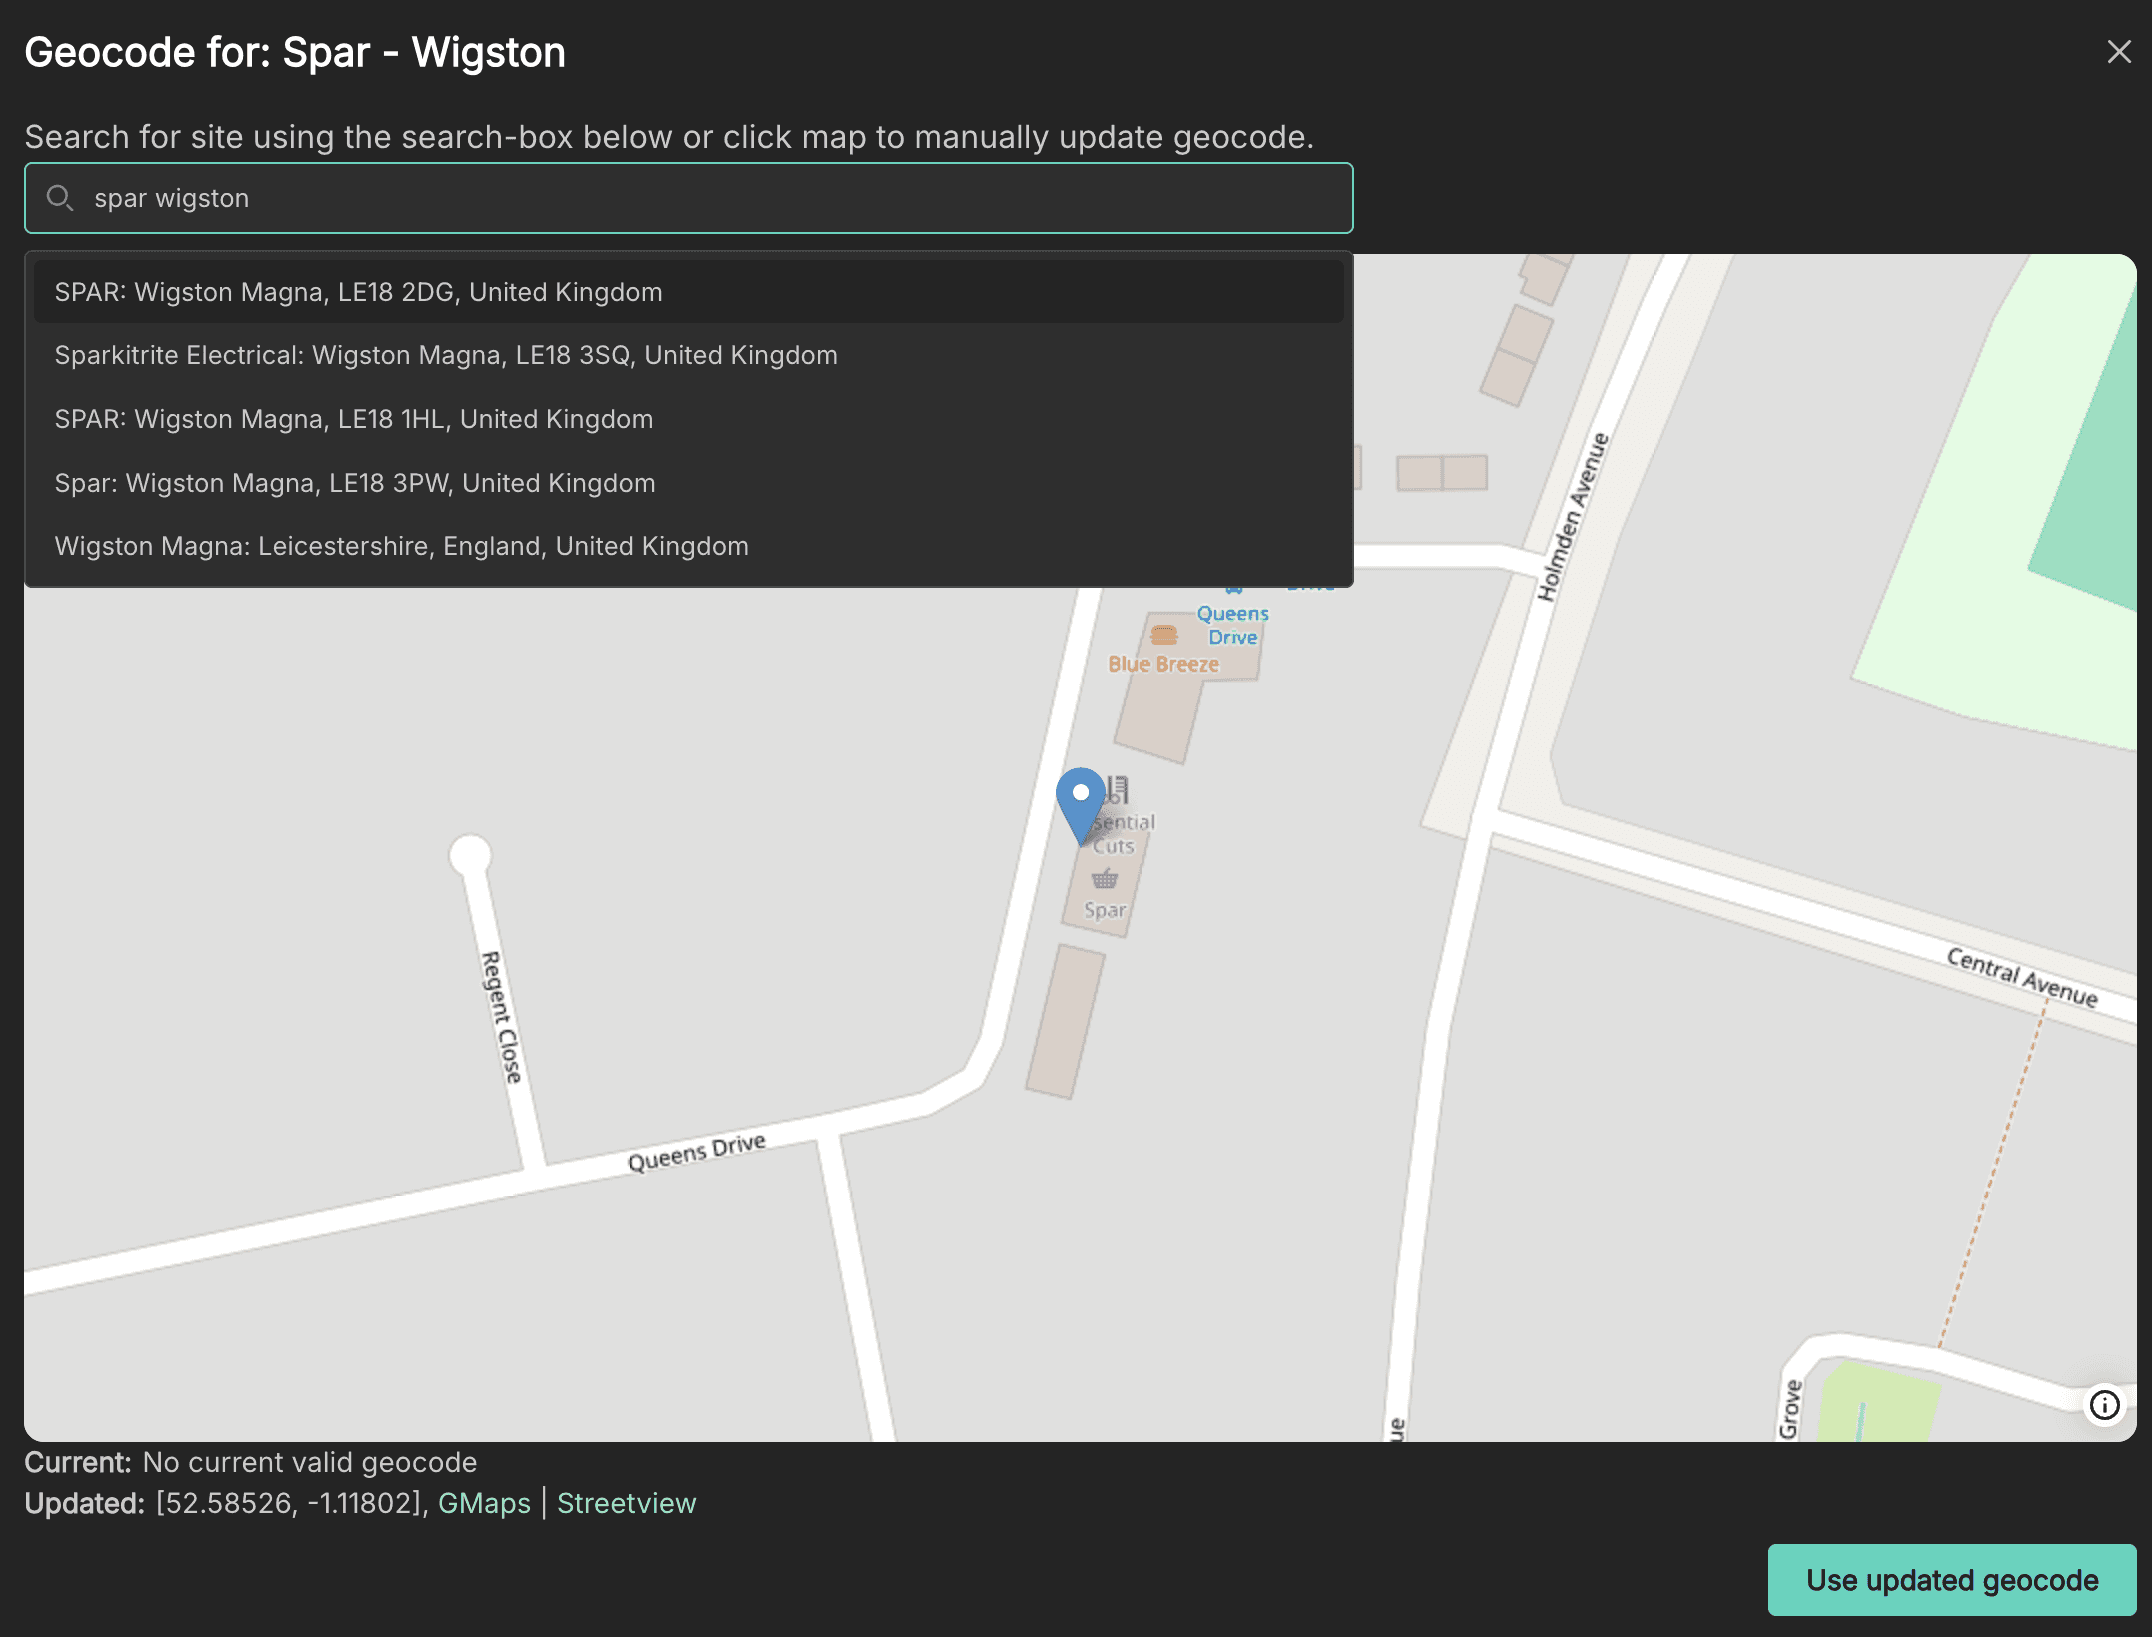2152x1637 pixels.
Task: Click the Queens Drive bus stop label
Action: pyautogui.click(x=1233, y=625)
